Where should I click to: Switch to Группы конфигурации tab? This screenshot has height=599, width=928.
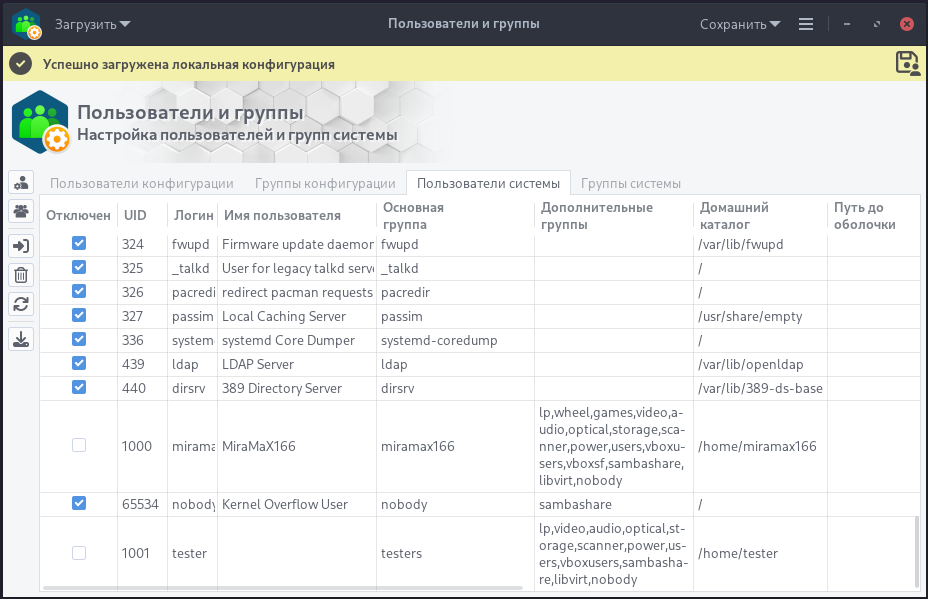(x=325, y=183)
